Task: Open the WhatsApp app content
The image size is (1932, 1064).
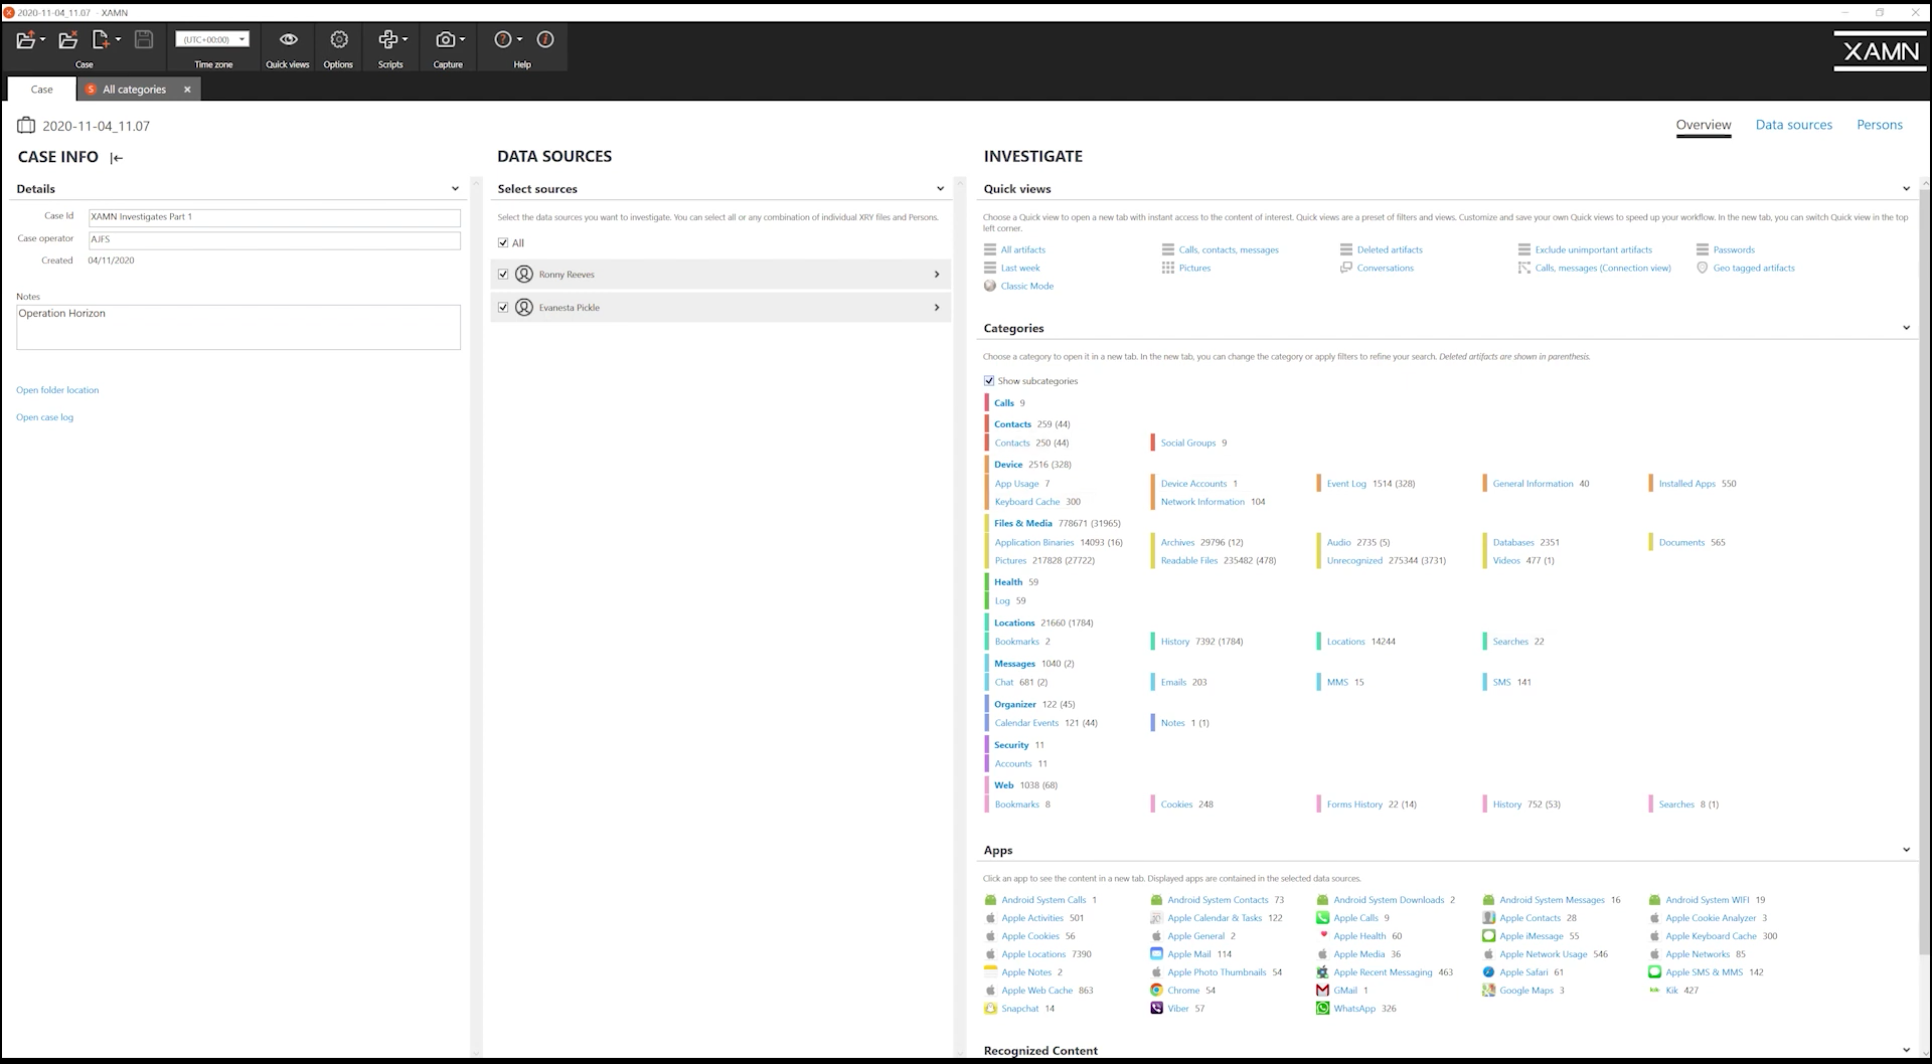Action: coord(1354,1008)
